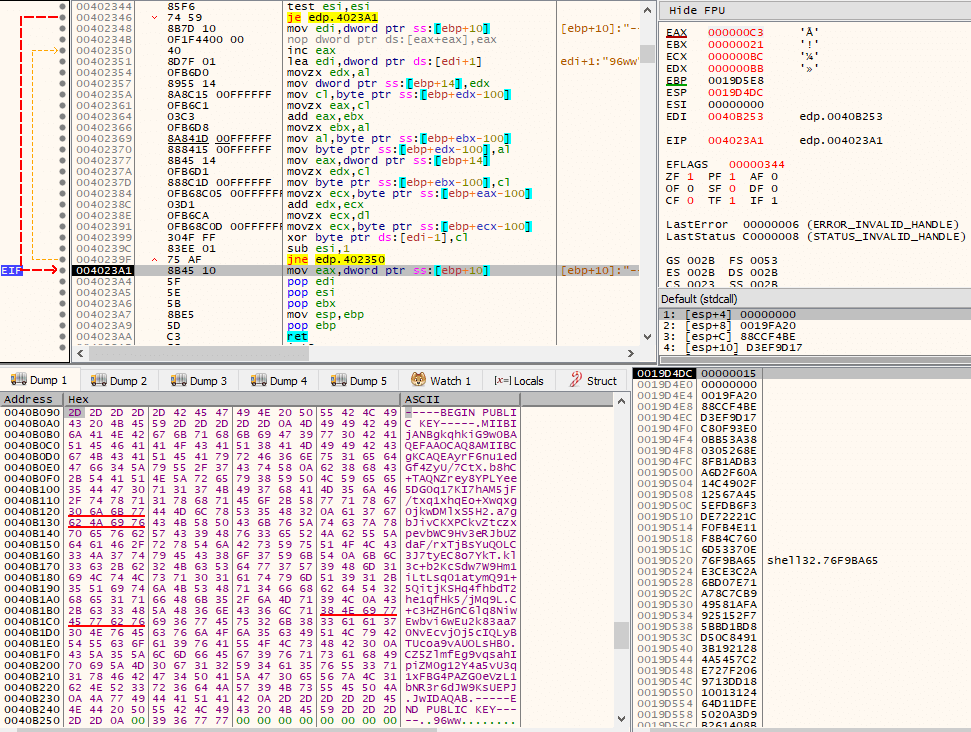Open the Dump 2 tab
This screenshot has width=971, height=732.
click(118, 381)
